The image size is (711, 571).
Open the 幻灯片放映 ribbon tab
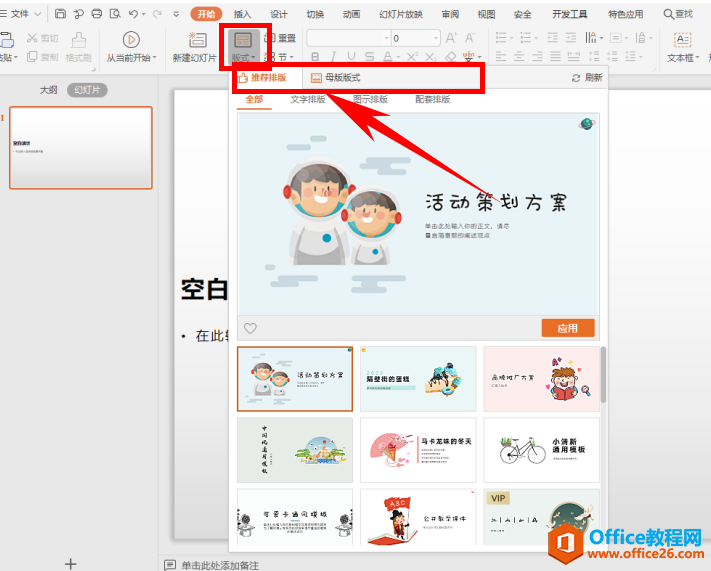tap(401, 14)
